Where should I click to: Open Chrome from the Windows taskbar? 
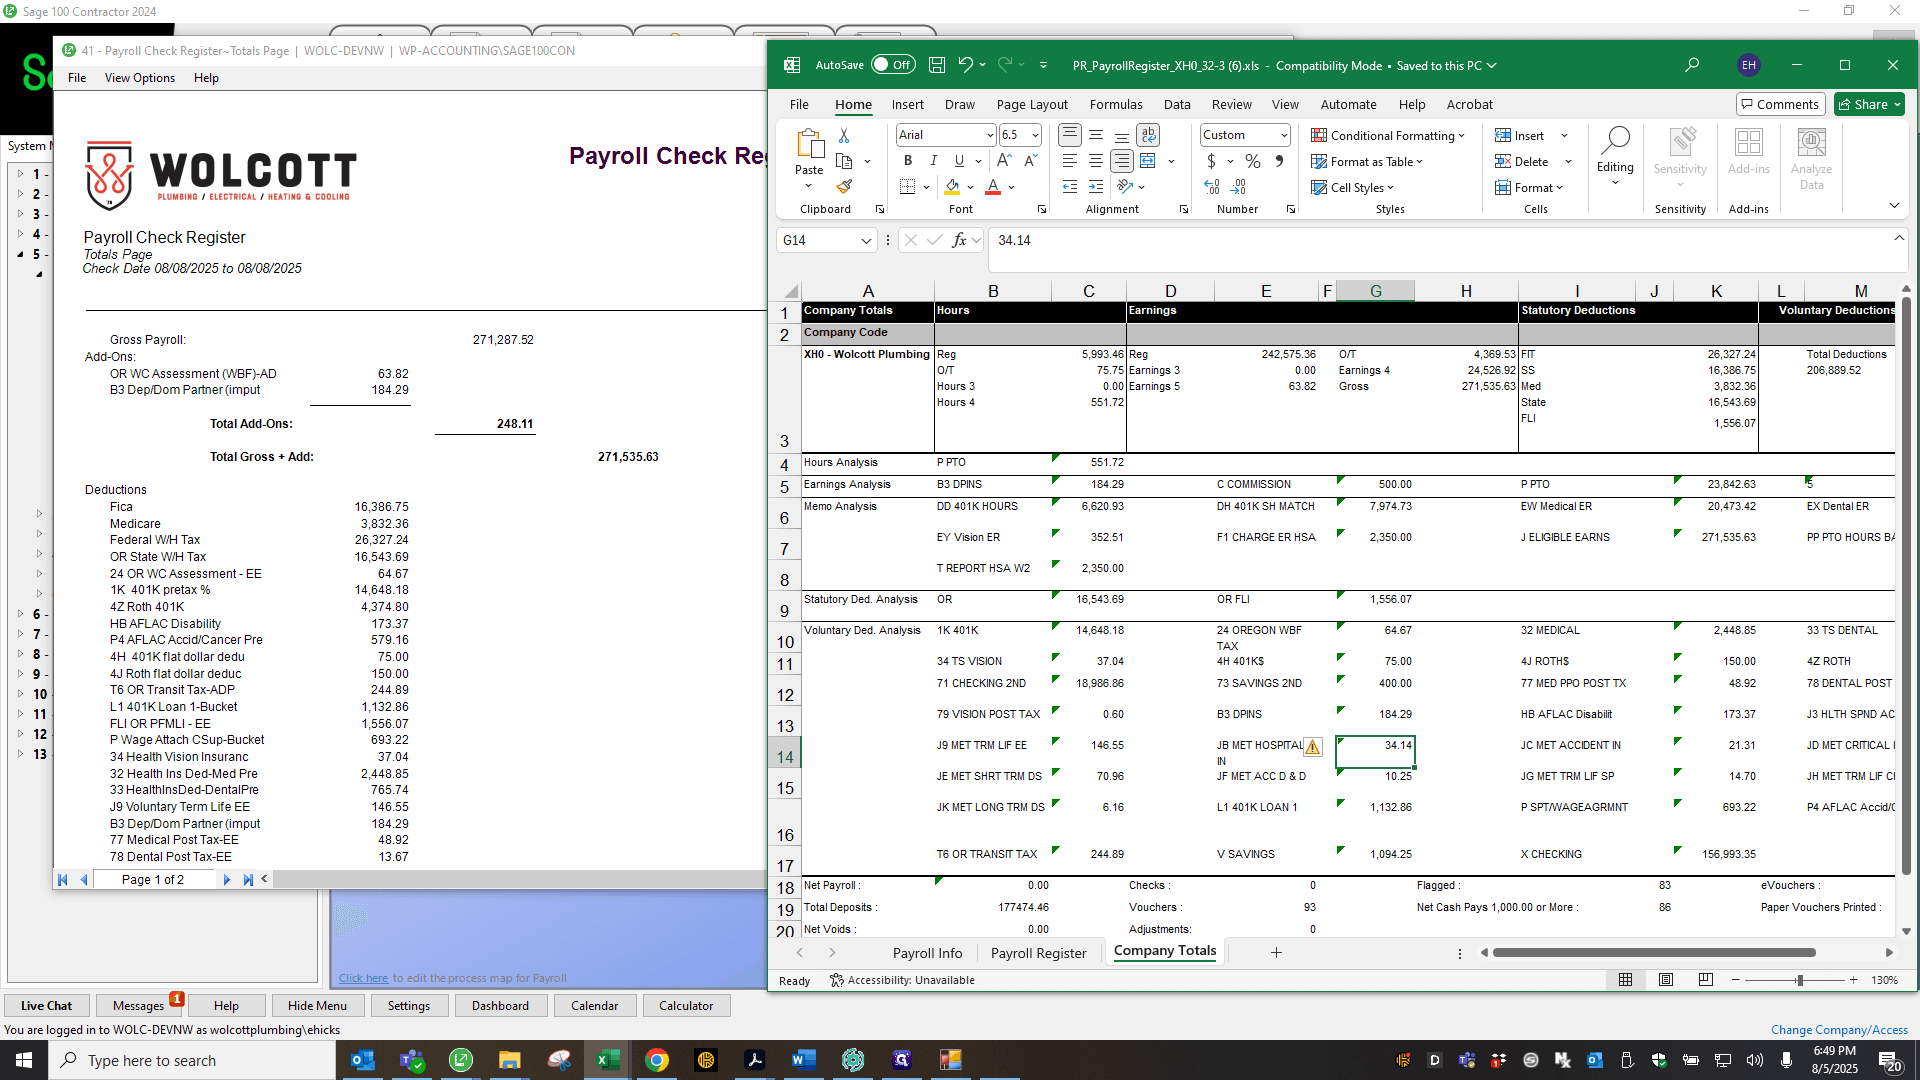(657, 1060)
